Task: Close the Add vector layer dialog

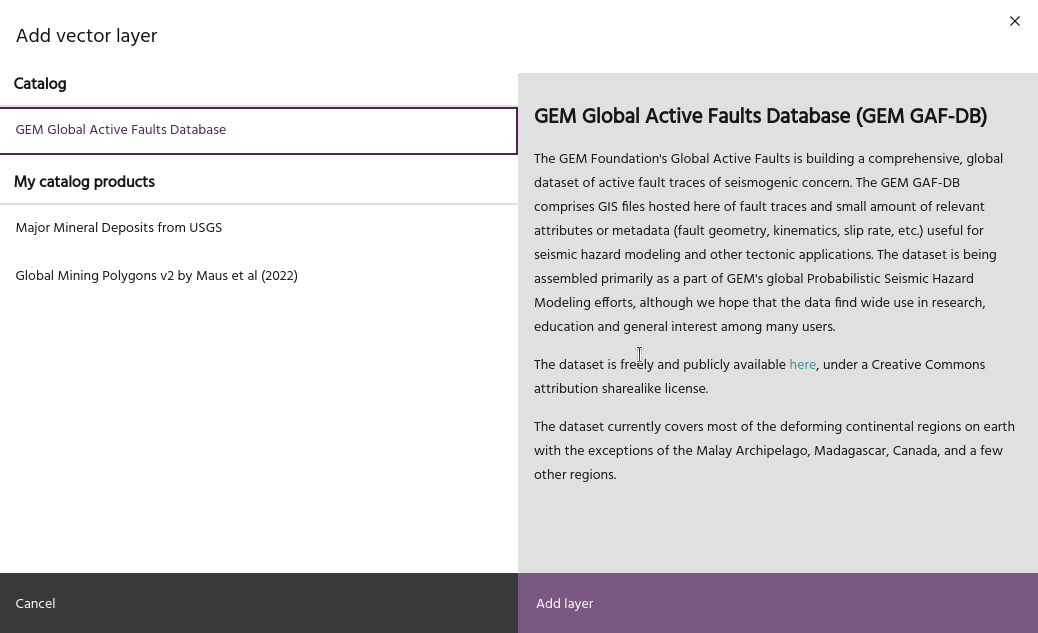Action: point(1014,21)
